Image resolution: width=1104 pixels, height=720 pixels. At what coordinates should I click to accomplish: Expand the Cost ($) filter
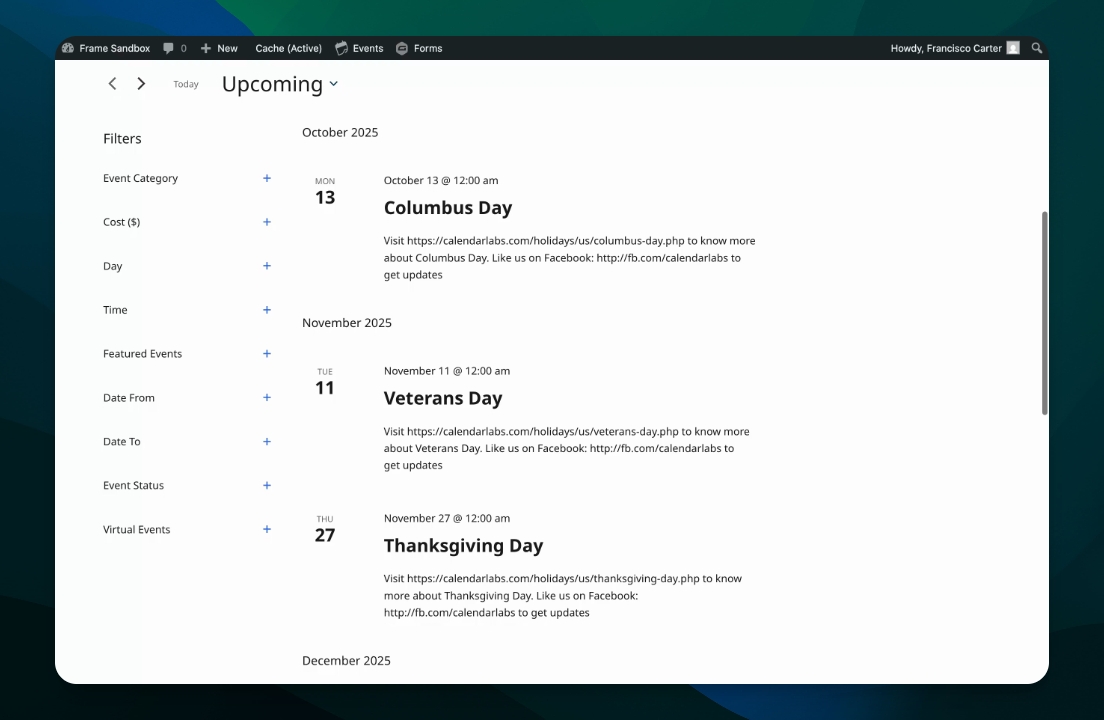pos(267,222)
